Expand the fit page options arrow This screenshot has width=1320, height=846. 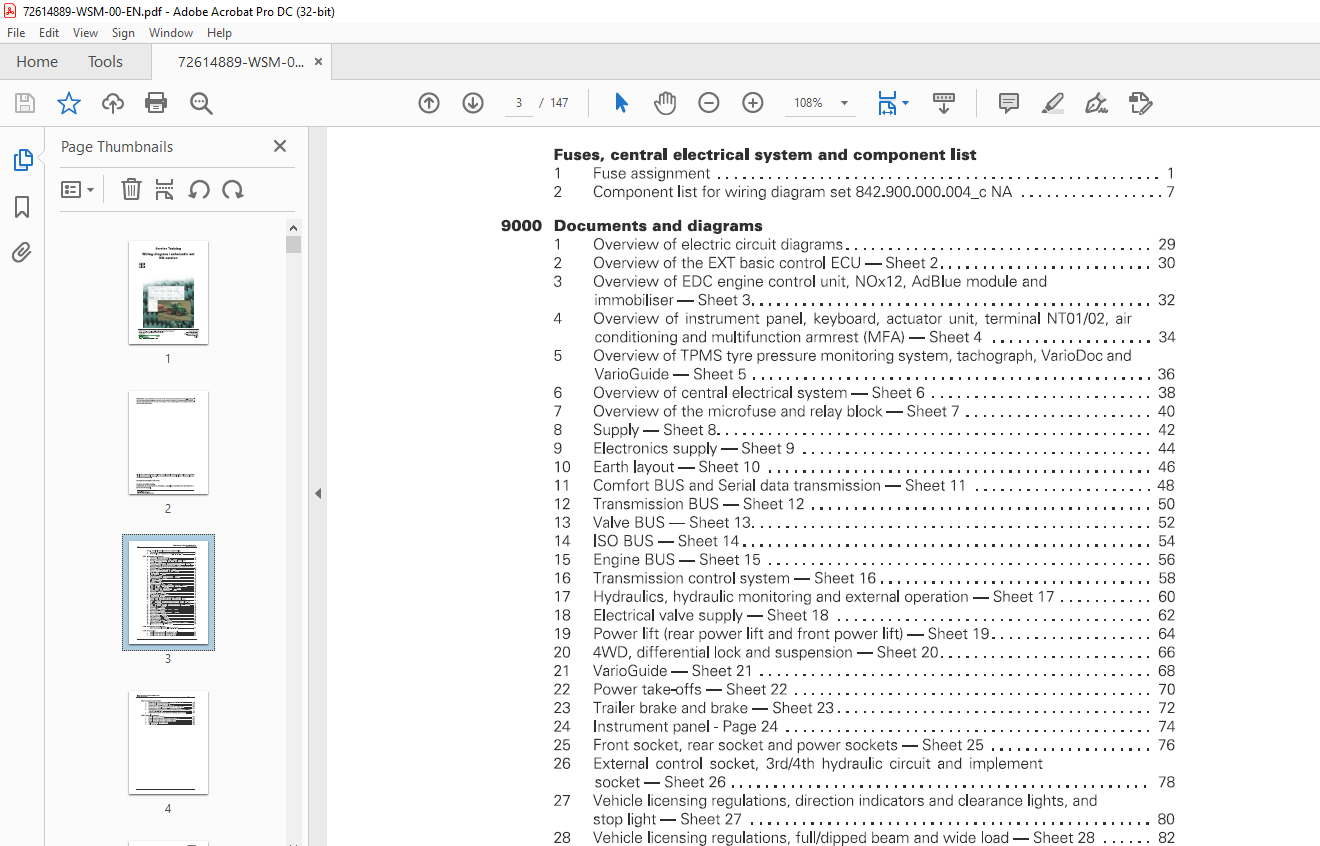[906, 103]
